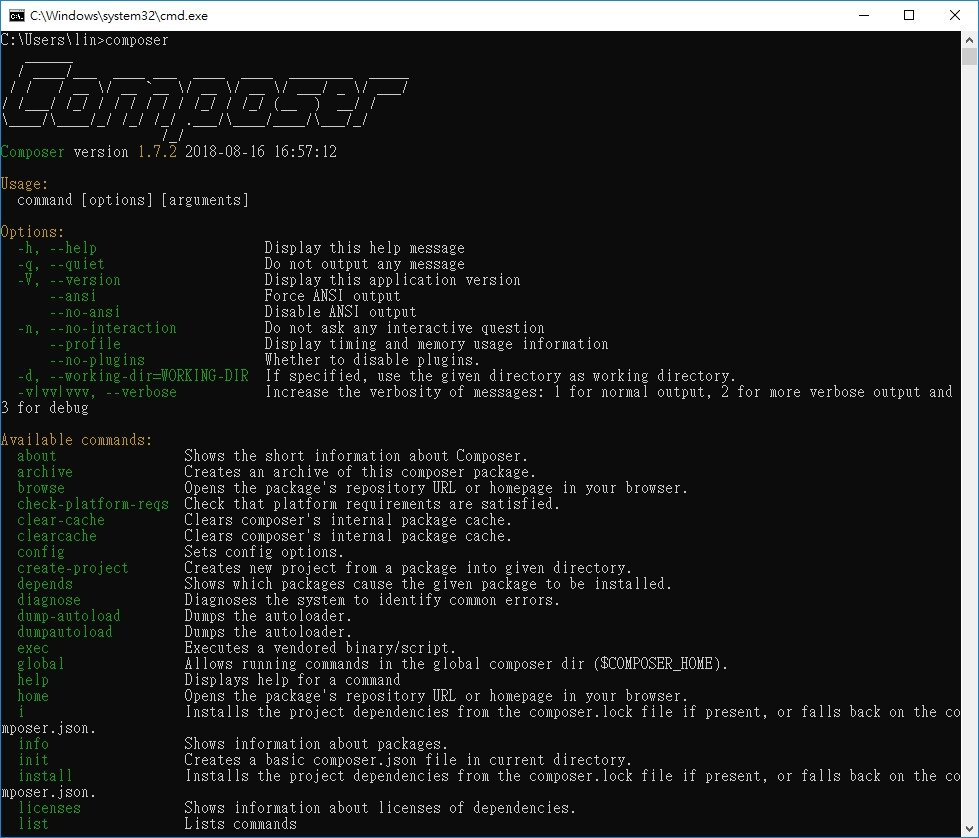Click the date 2018-08-16 16:57:12
Viewport: 979px width, 838px height.
(x=261, y=152)
